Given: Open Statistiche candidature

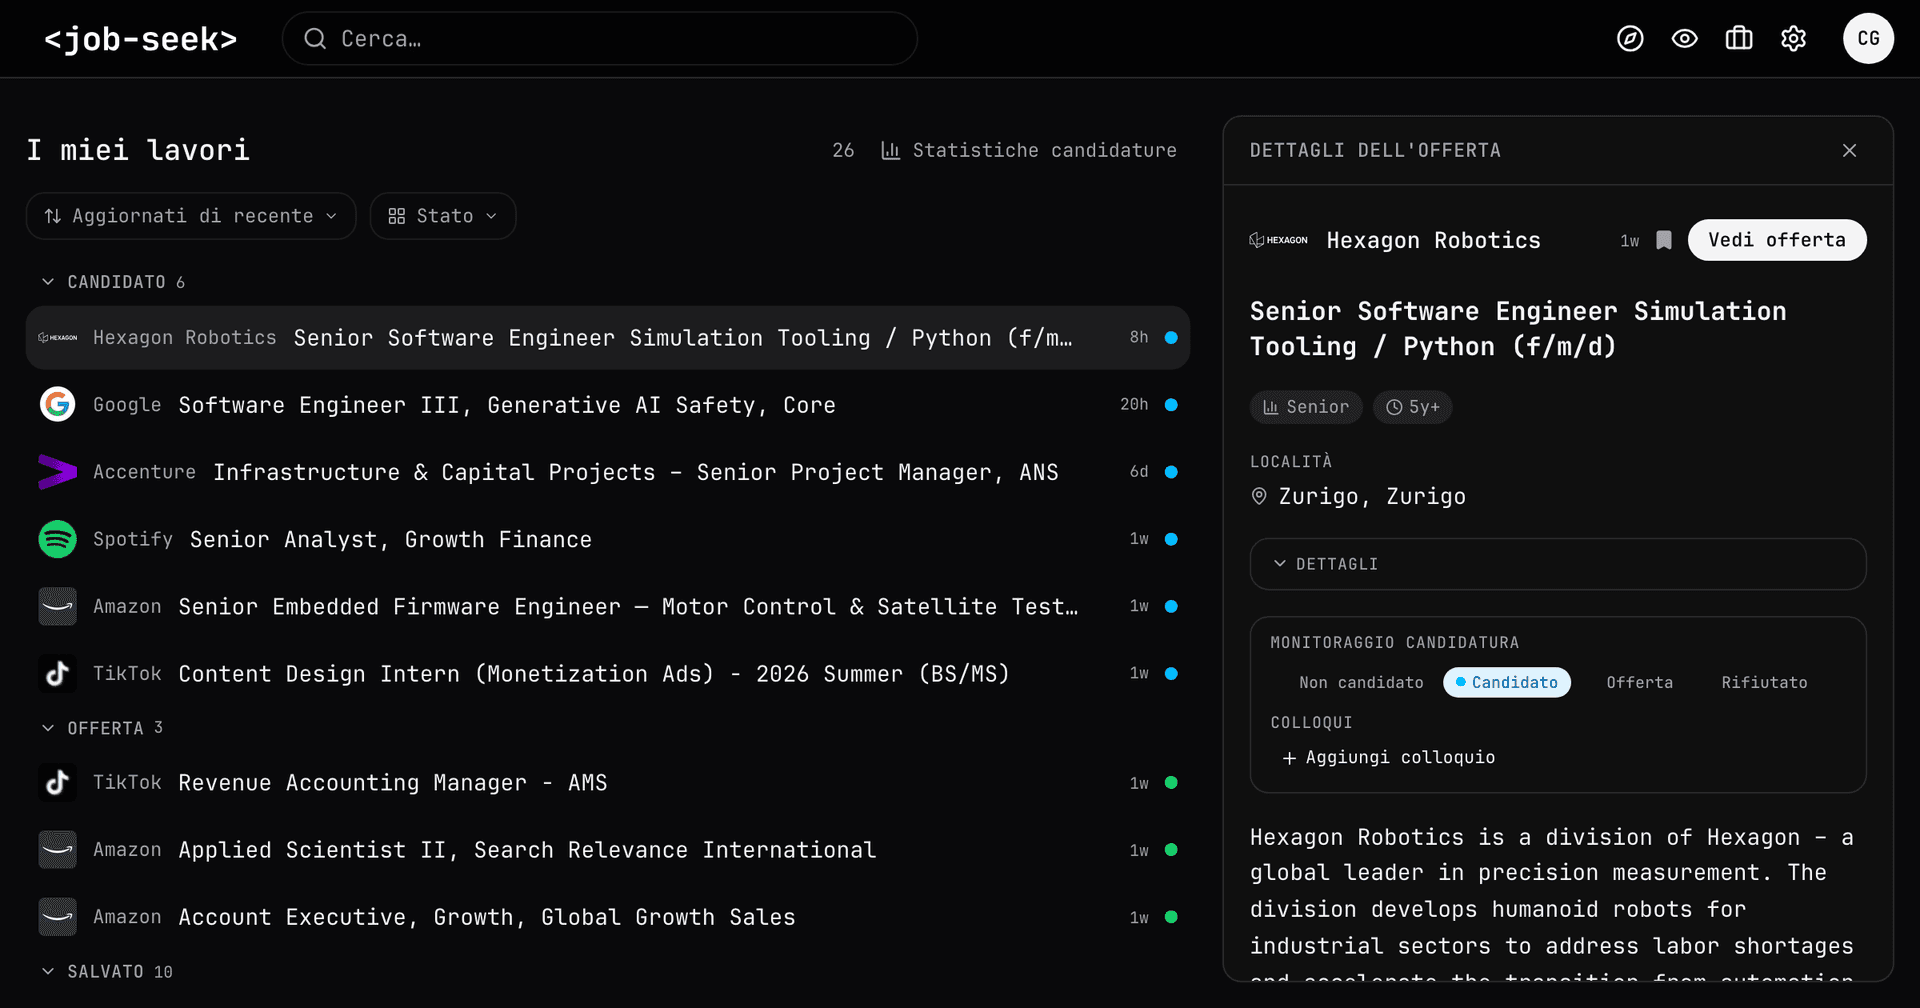Looking at the screenshot, I should (x=1029, y=150).
